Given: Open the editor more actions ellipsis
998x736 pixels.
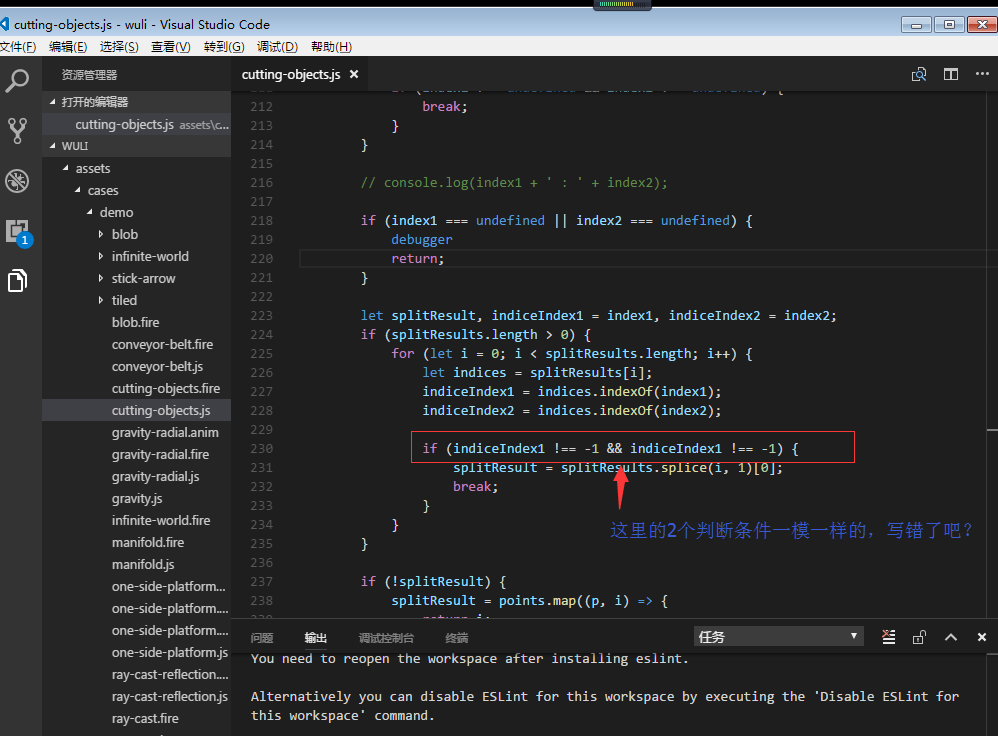Looking at the screenshot, I should (982, 74).
